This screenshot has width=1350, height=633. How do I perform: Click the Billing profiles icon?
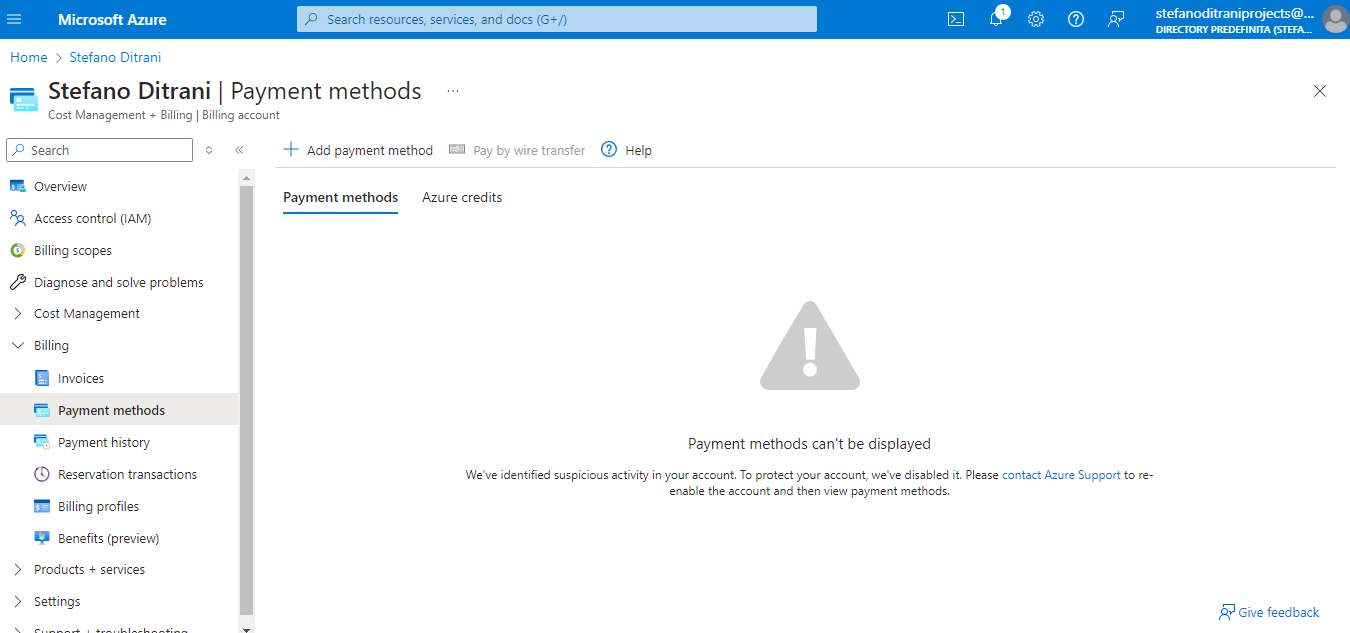point(41,506)
